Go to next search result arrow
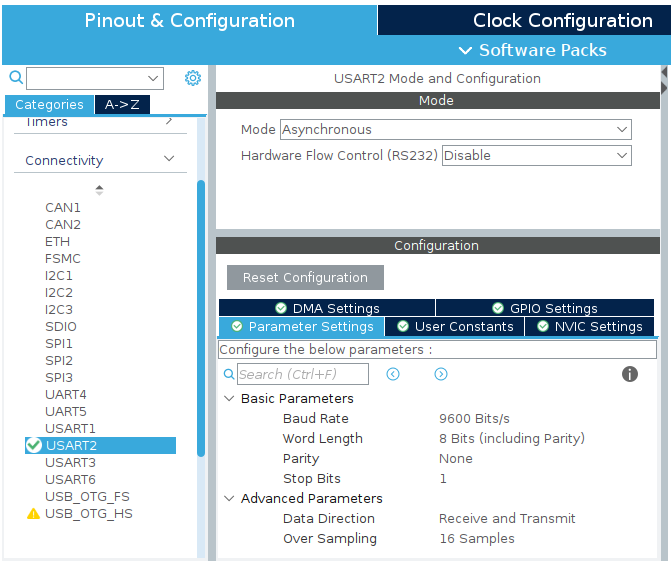The width and height of the screenshot is (671, 561). click(441, 374)
